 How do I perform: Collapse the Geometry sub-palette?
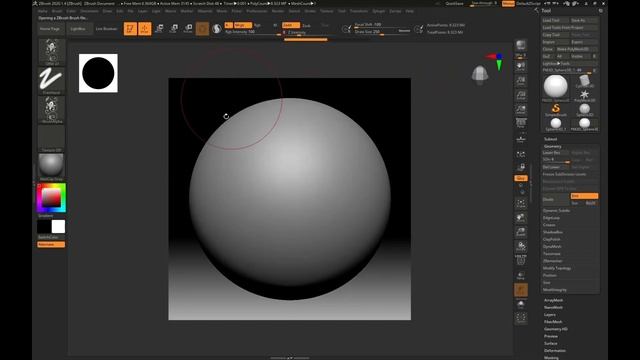(553, 146)
